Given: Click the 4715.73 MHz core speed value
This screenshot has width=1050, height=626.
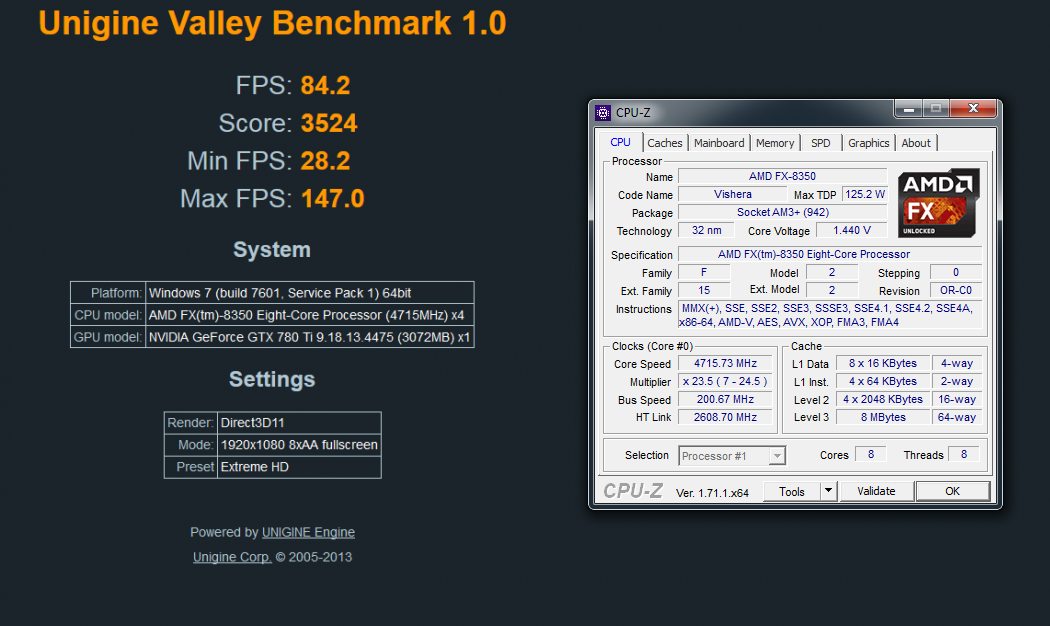Looking at the screenshot, I should point(725,364).
